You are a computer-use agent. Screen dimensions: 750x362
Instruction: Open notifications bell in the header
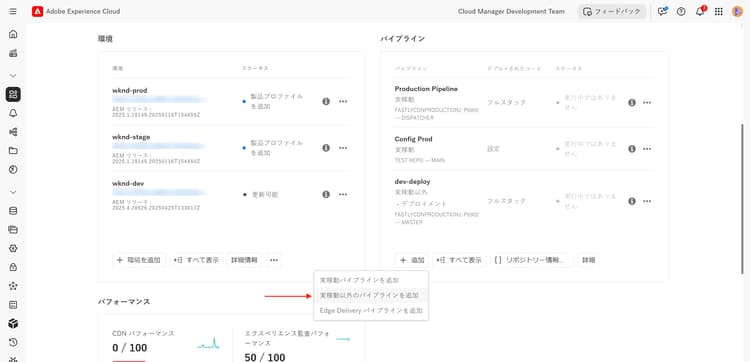coord(700,11)
